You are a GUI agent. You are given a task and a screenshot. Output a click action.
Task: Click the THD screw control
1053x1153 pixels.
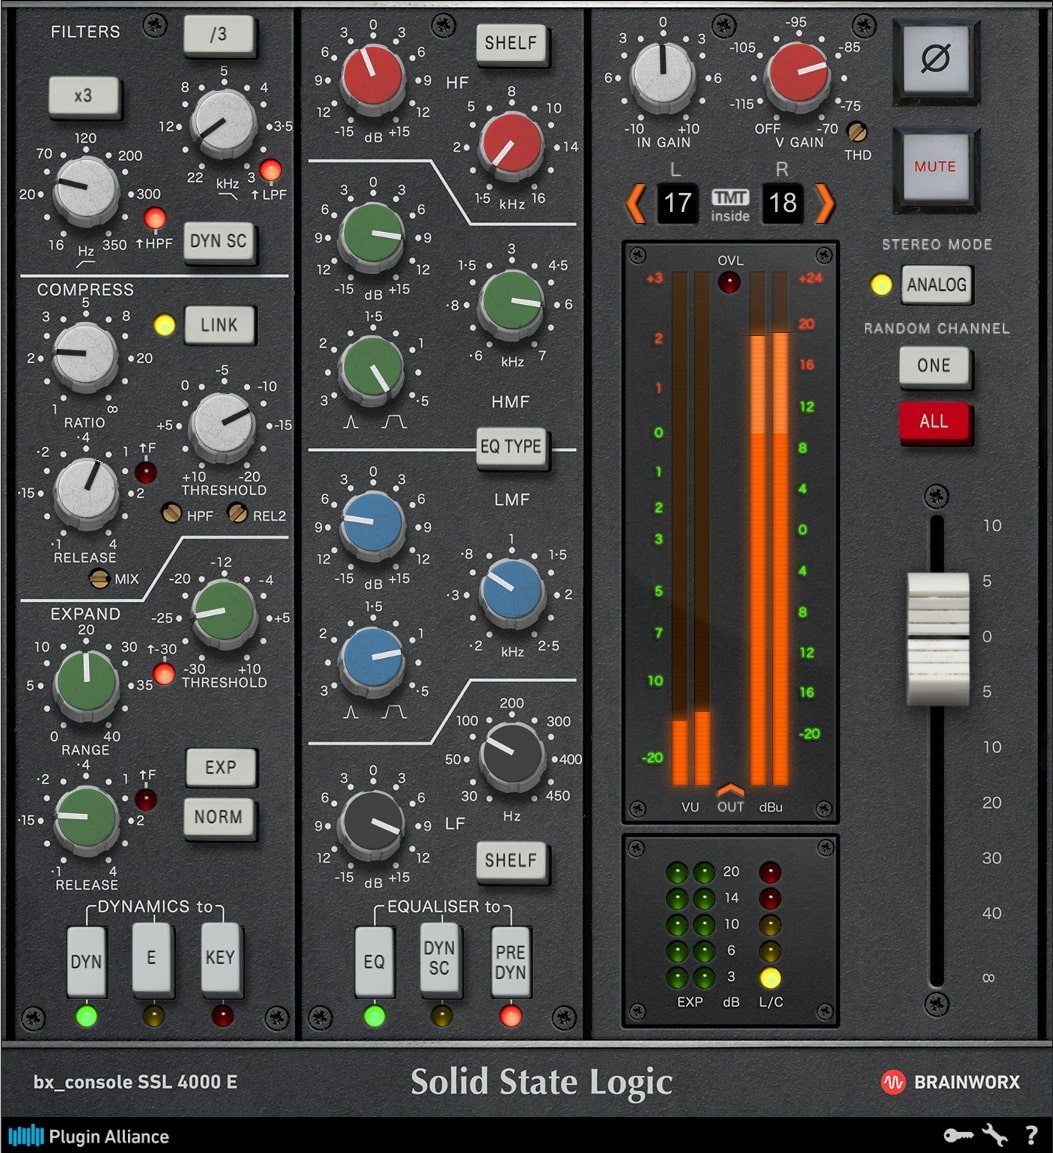857,132
